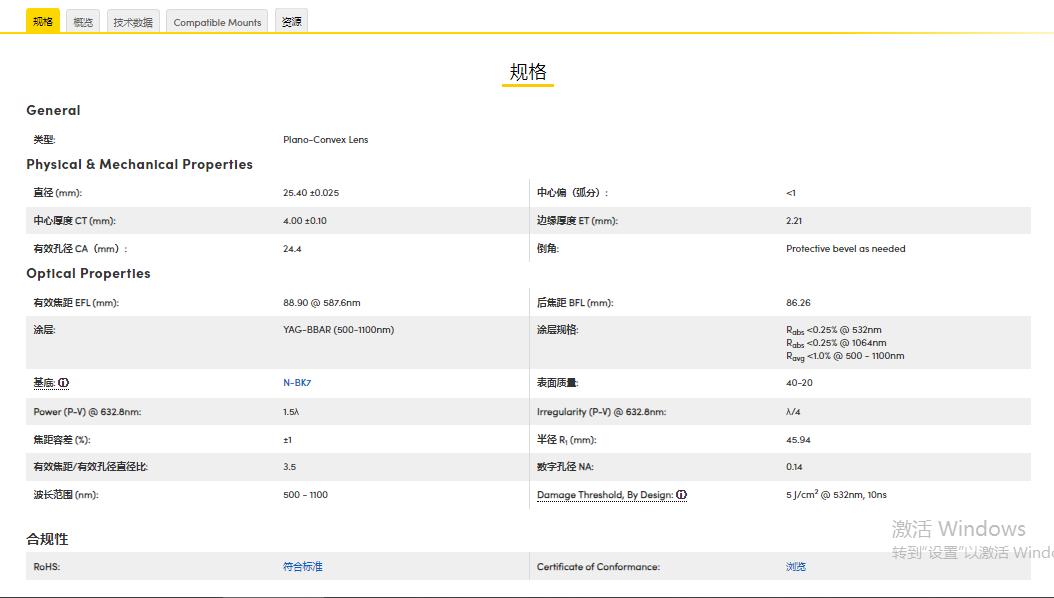Click the General section heading
The height and width of the screenshot is (598, 1054).
pos(53,110)
